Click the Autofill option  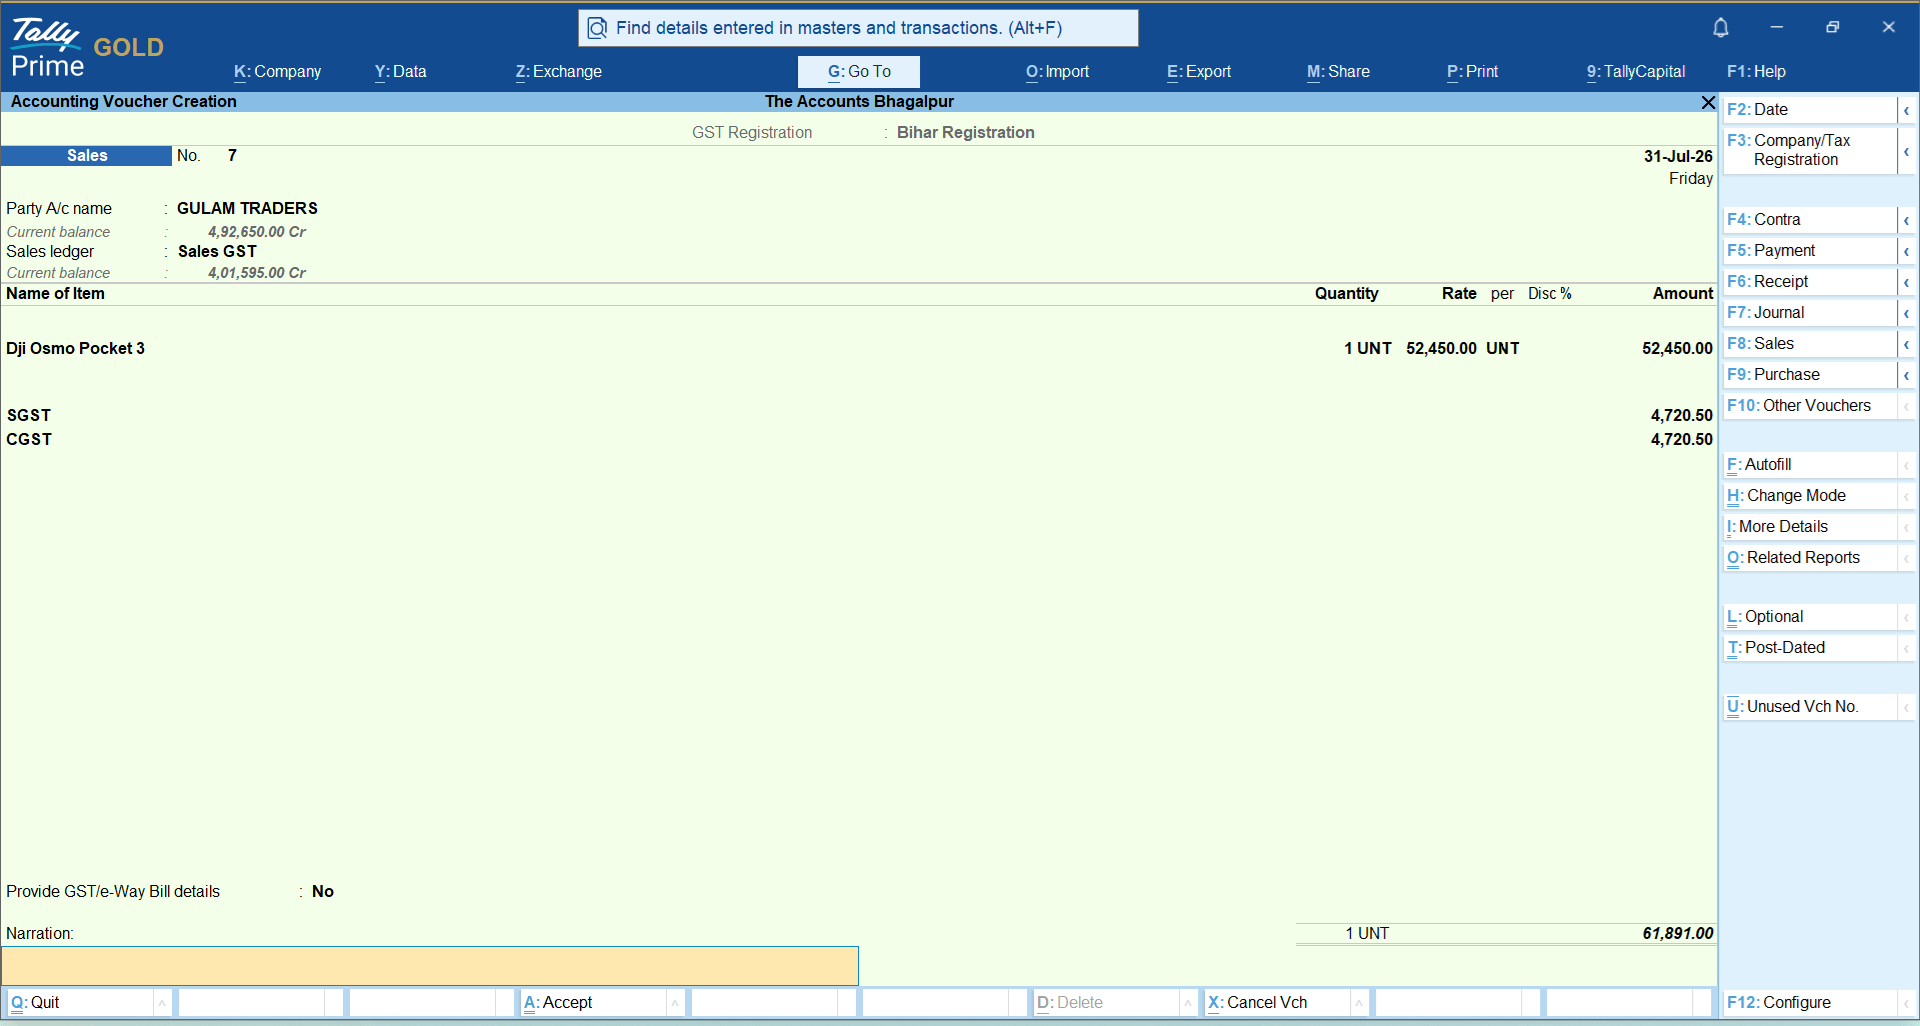click(1810, 465)
